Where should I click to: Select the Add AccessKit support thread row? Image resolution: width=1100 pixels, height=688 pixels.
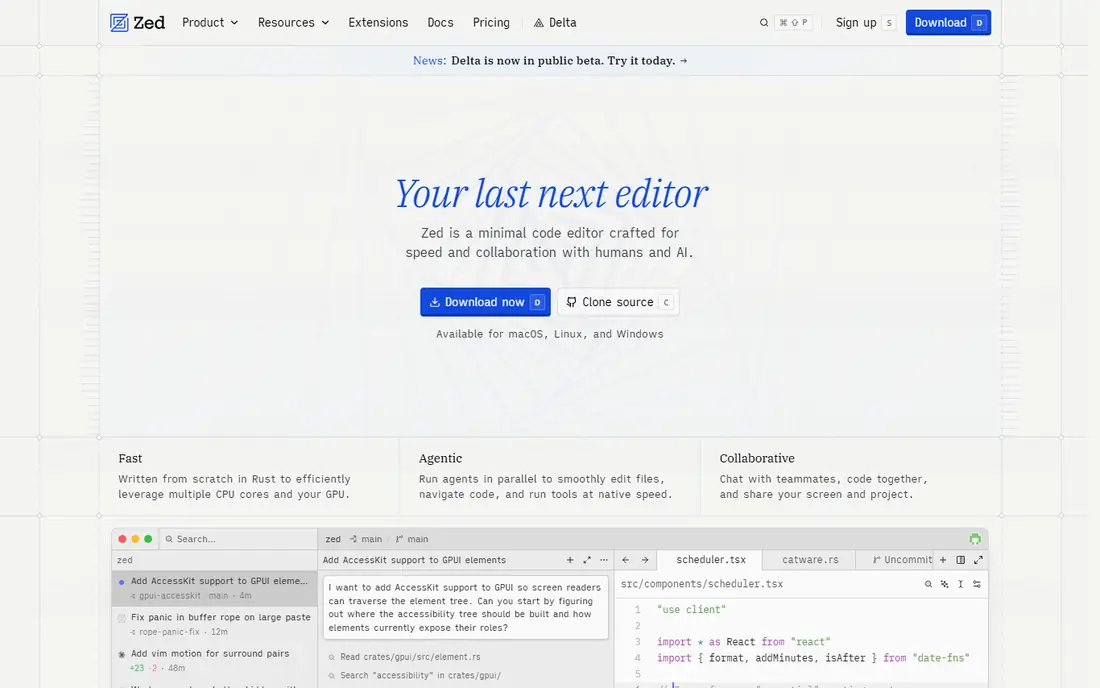coord(215,588)
